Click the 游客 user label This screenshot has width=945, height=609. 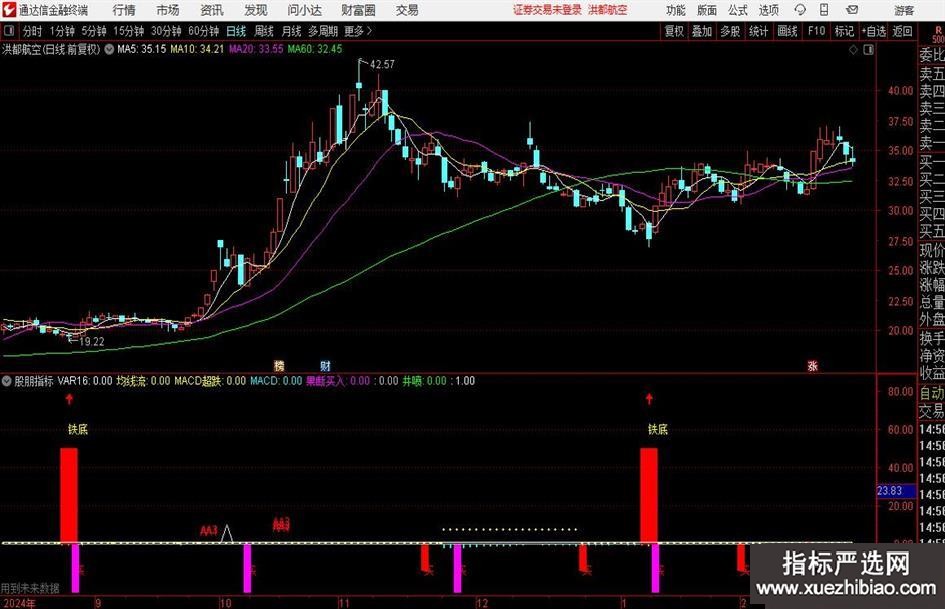coord(904,10)
